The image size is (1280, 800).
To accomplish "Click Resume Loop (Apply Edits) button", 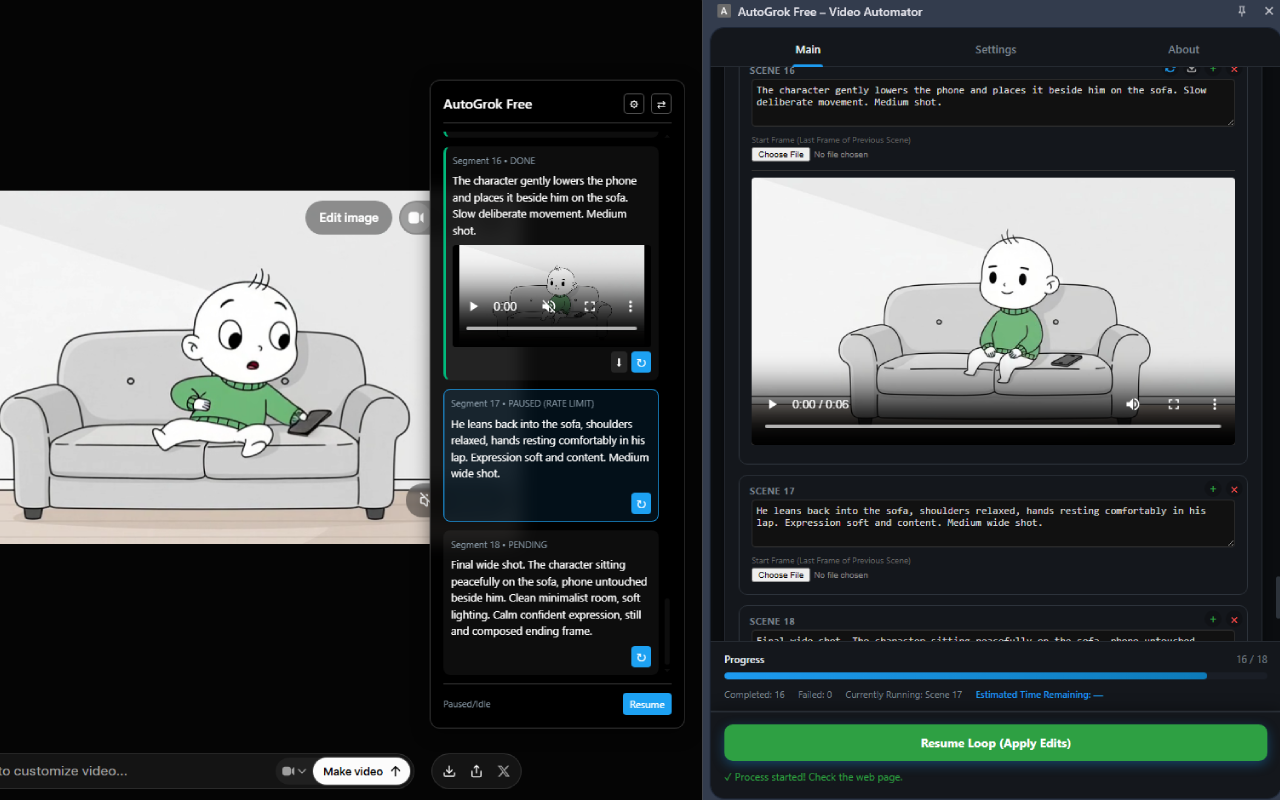I will pos(995,743).
